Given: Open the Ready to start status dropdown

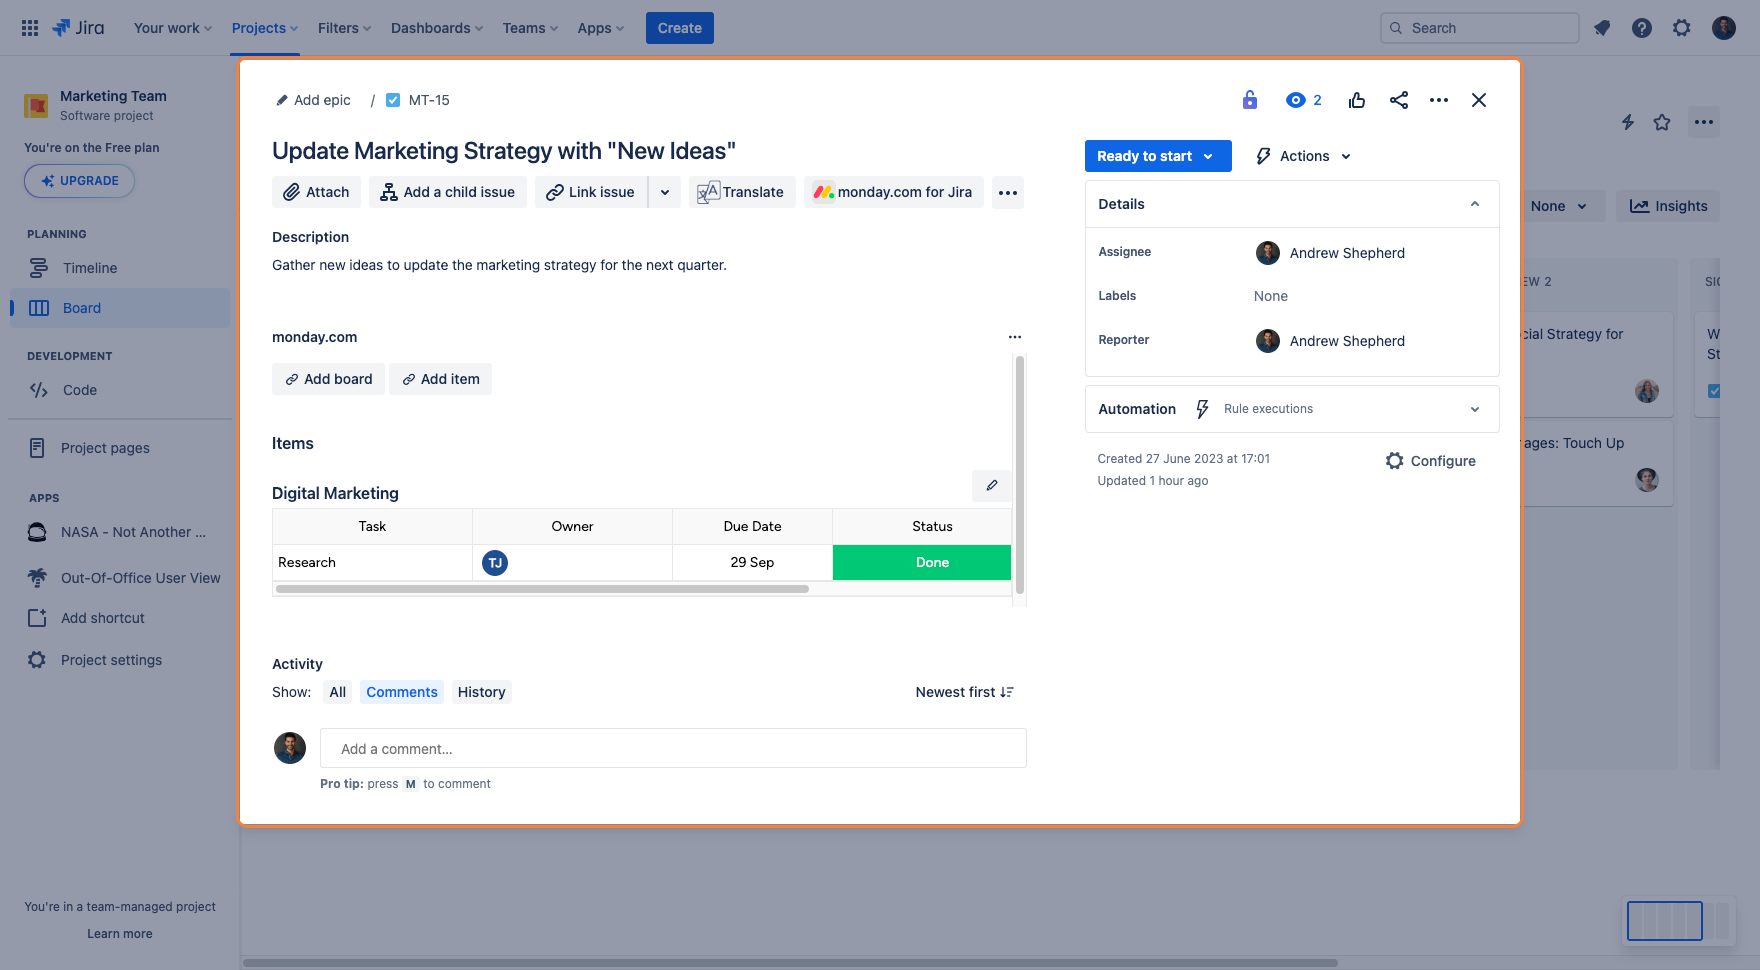Looking at the screenshot, I should 1158,156.
